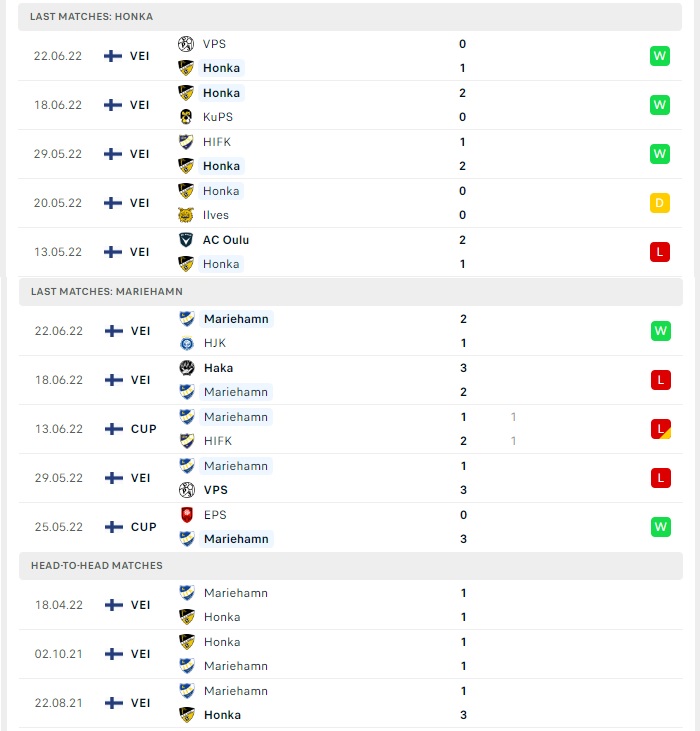Screen dimensions: 700x731
Task: Click the red EPS club crest
Action: tap(187, 515)
